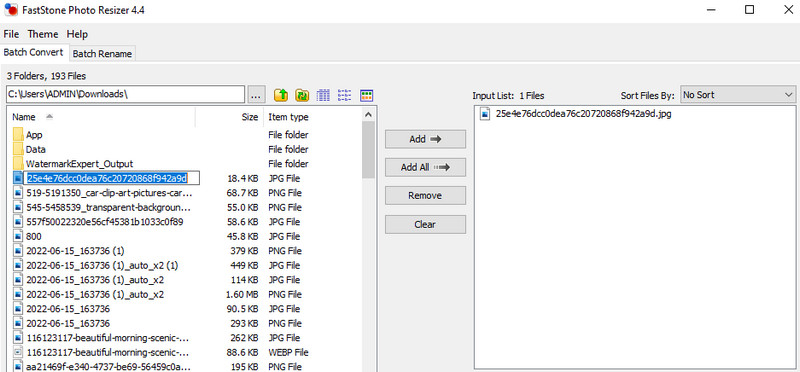Go up one folder level icon
Viewport: 800px width, 372px height.
[281, 95]
